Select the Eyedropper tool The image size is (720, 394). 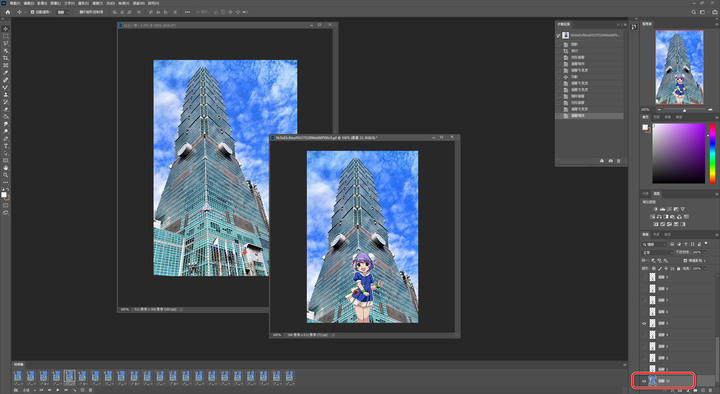coord(6,73)
